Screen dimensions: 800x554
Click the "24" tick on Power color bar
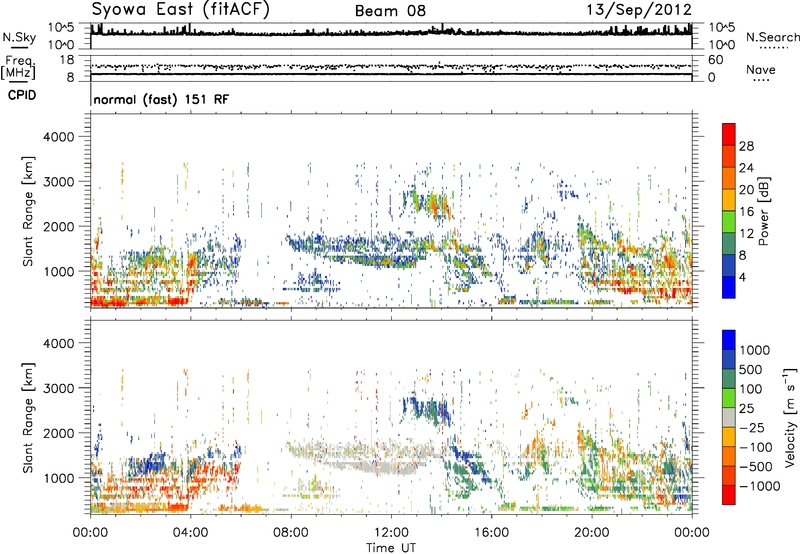746,168
